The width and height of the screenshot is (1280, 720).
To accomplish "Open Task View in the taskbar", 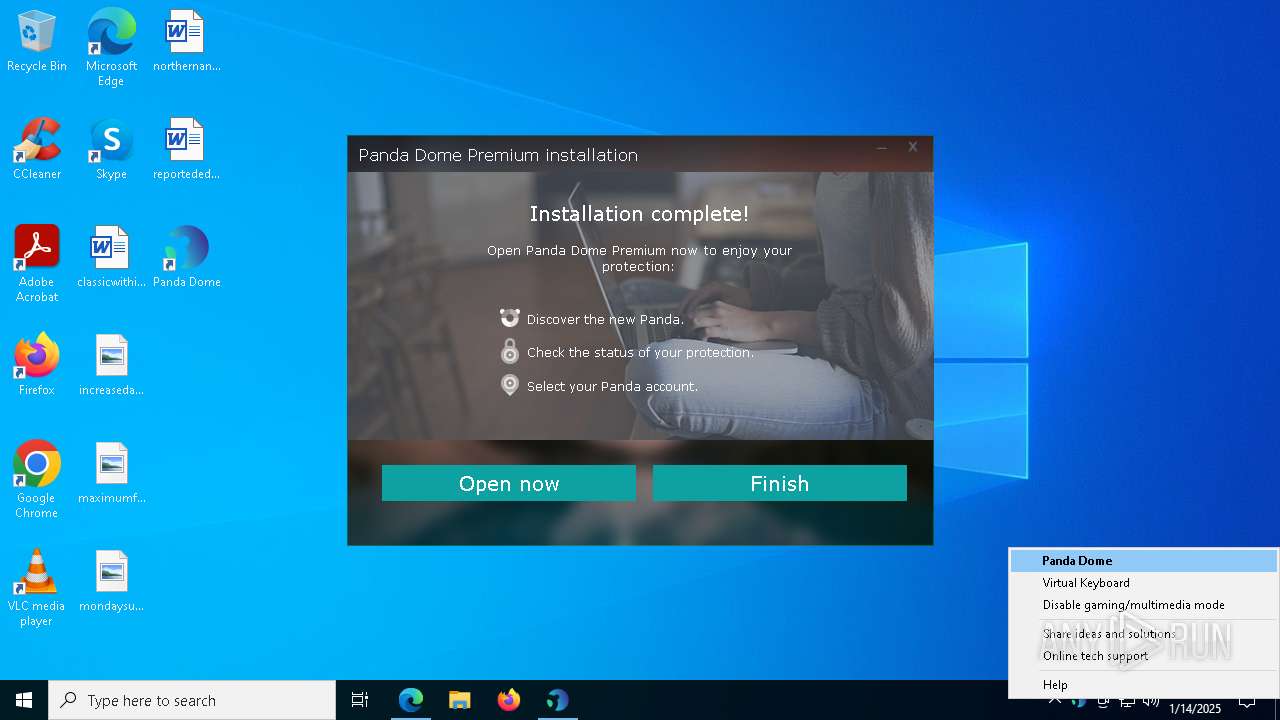I will pyautogui.click(x=360, y=700).
